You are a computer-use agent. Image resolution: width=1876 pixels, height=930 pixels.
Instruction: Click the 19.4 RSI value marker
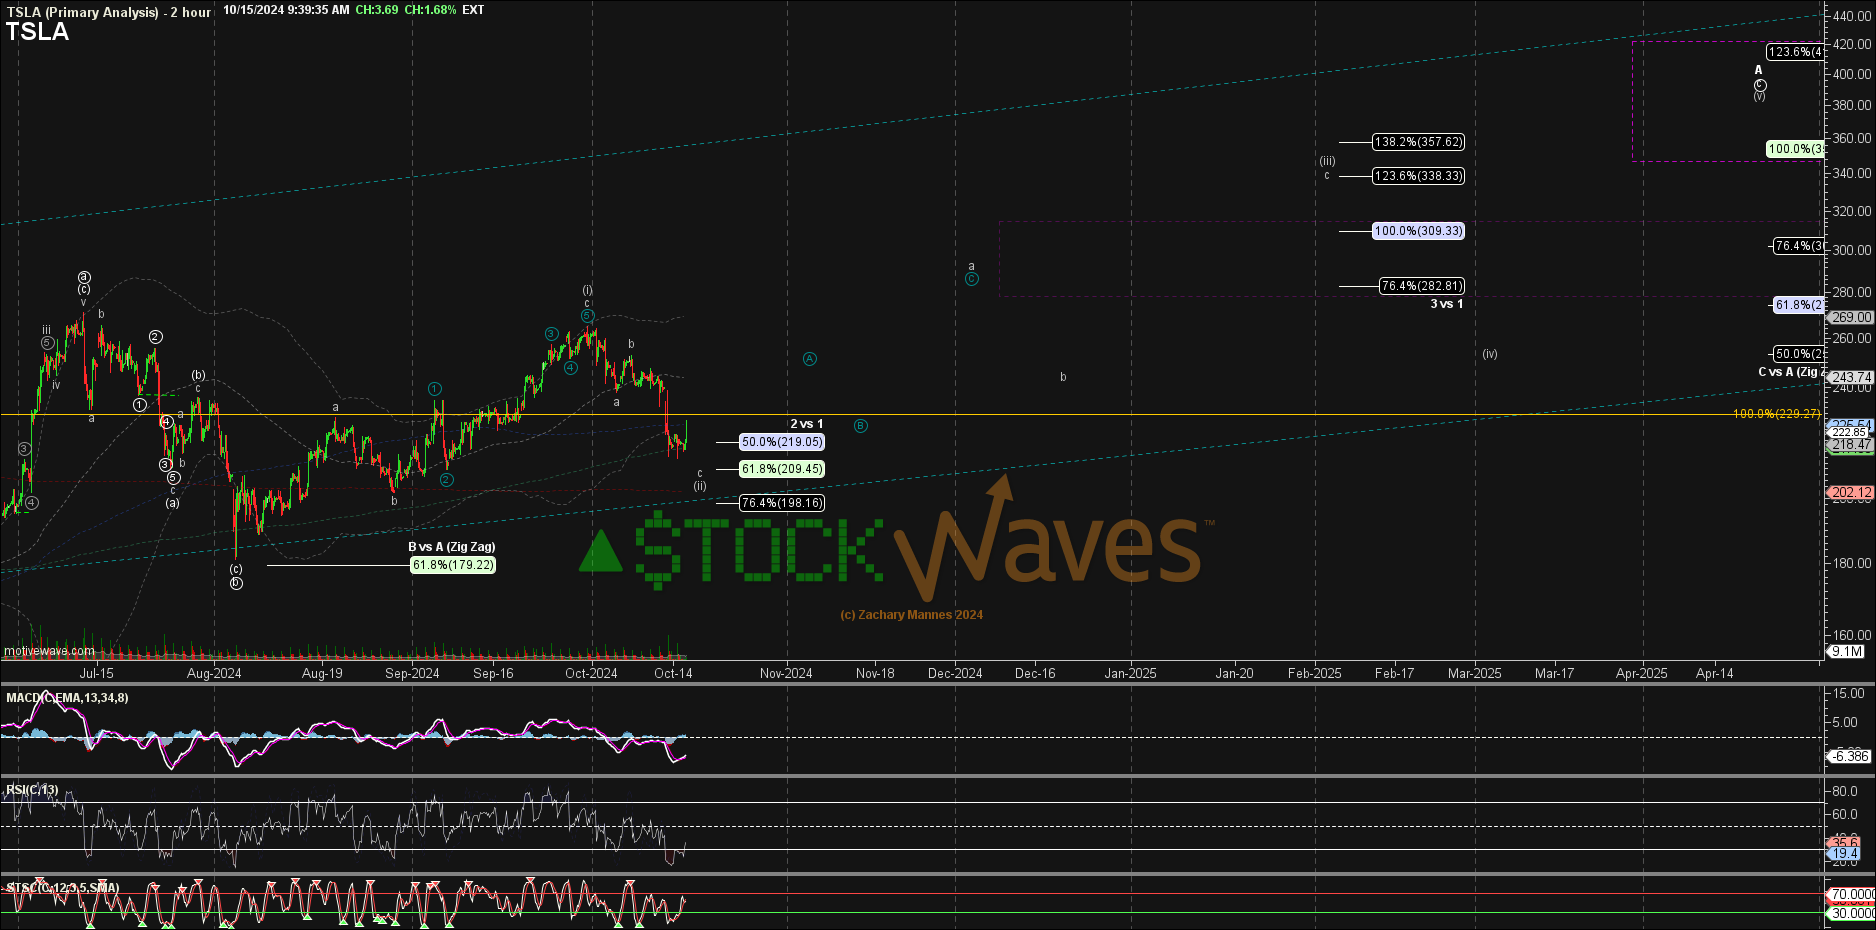[x=1845, y=854]
